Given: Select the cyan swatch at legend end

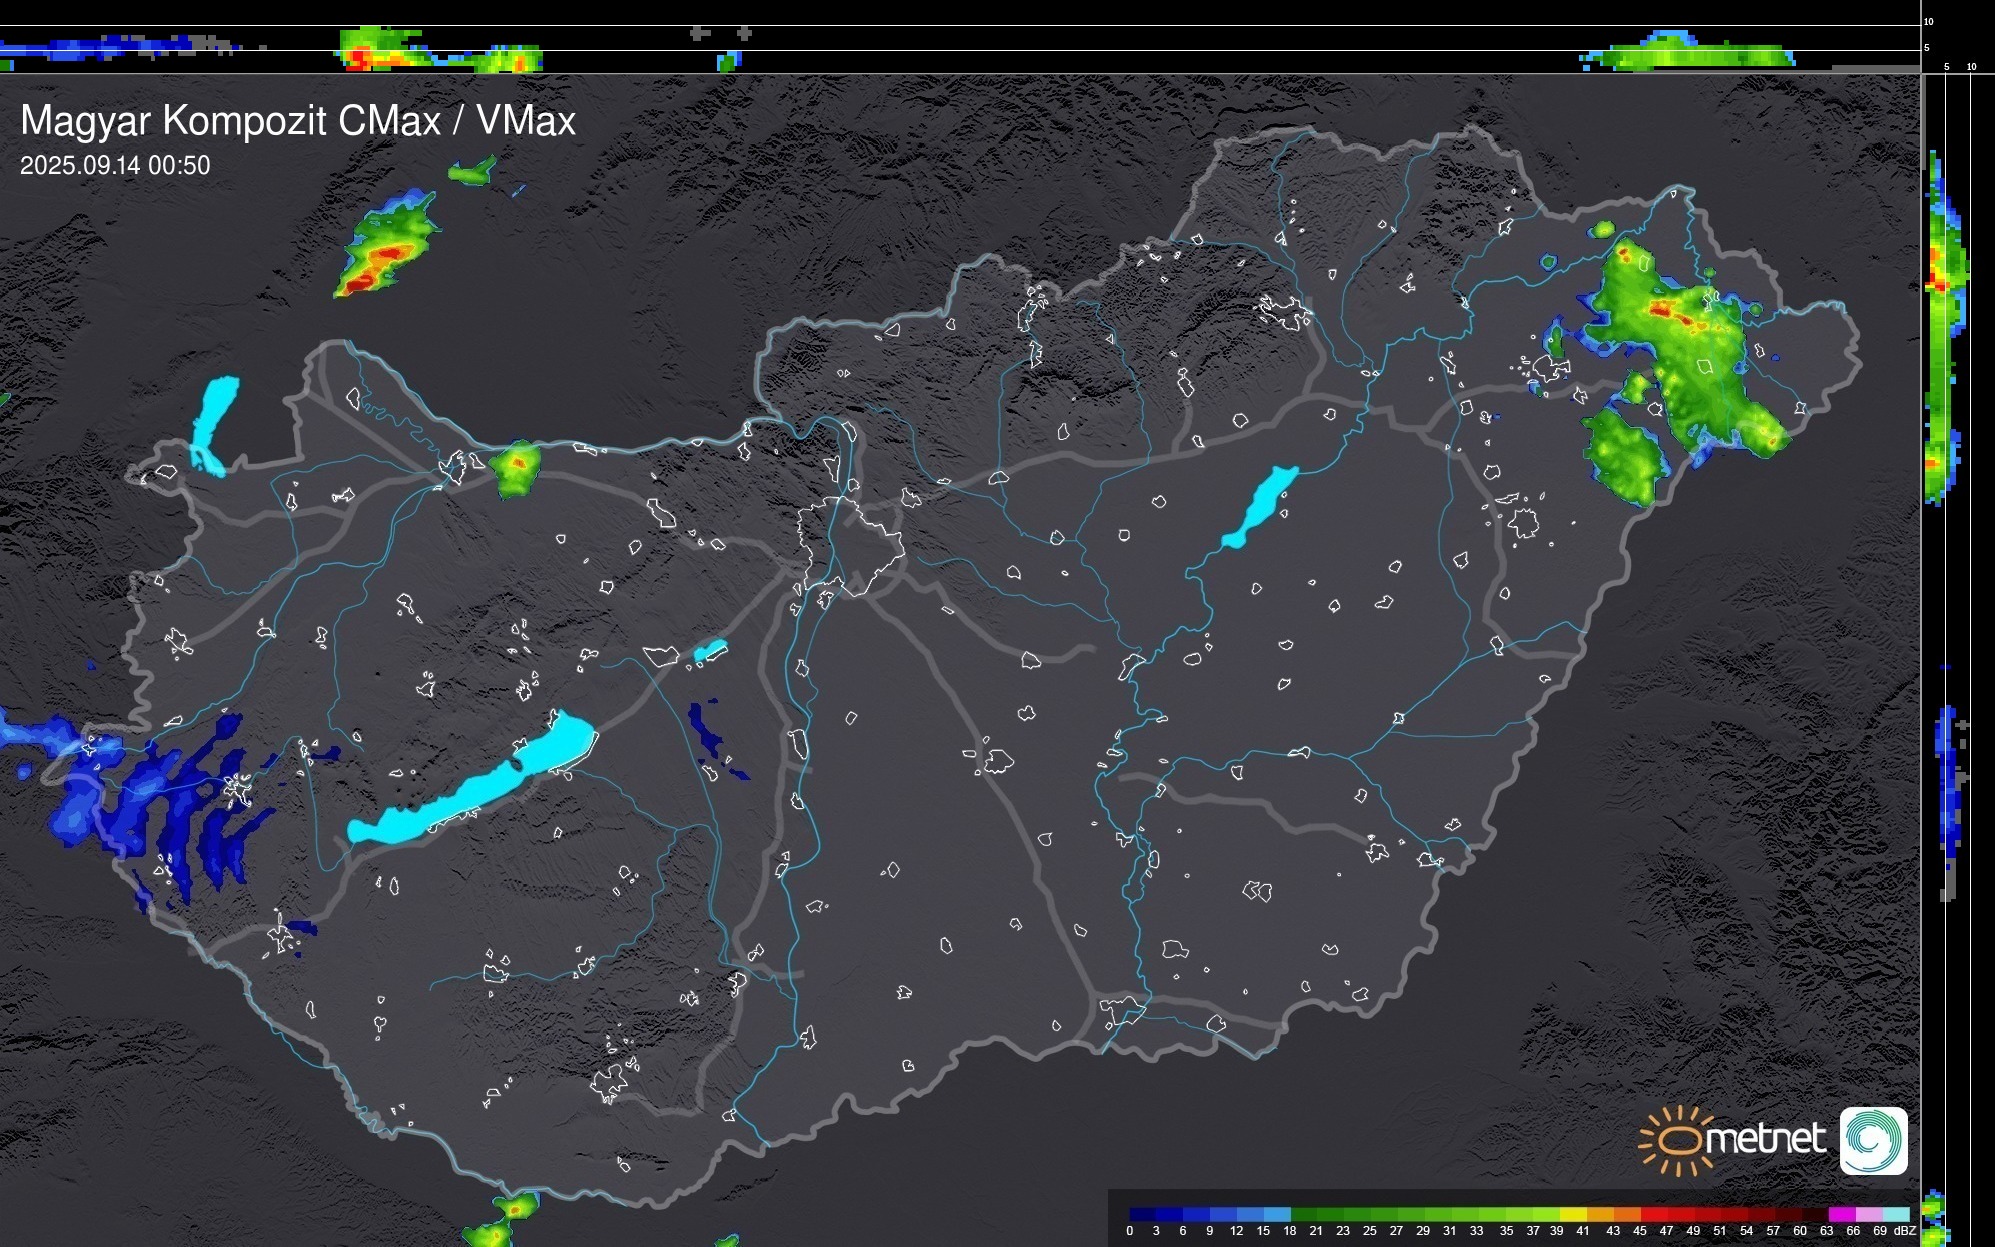Looking at the screenshot, I should [x=1896, y=1214].
